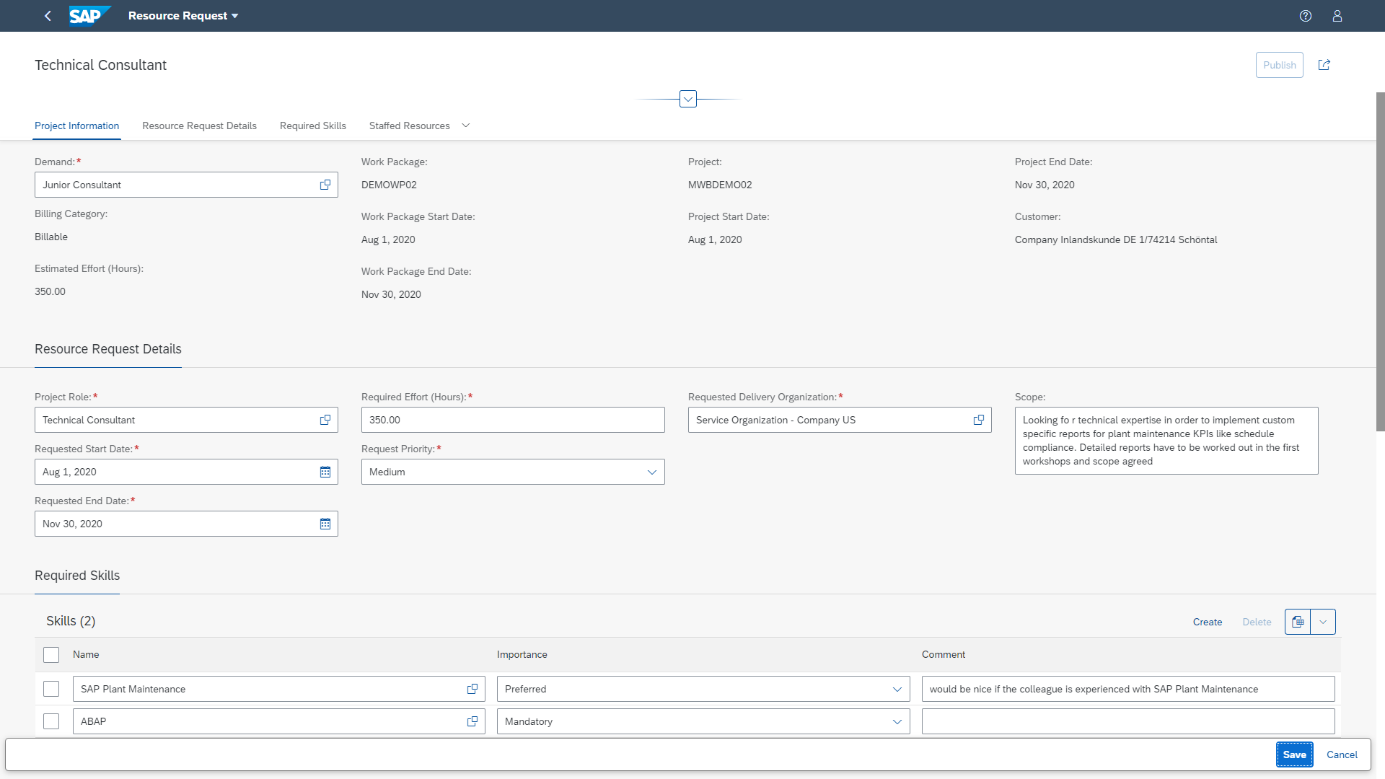Open the user profile icon
This screenshot has height=779, width=1385.
pyautogui.click(x=1337, y=16)
